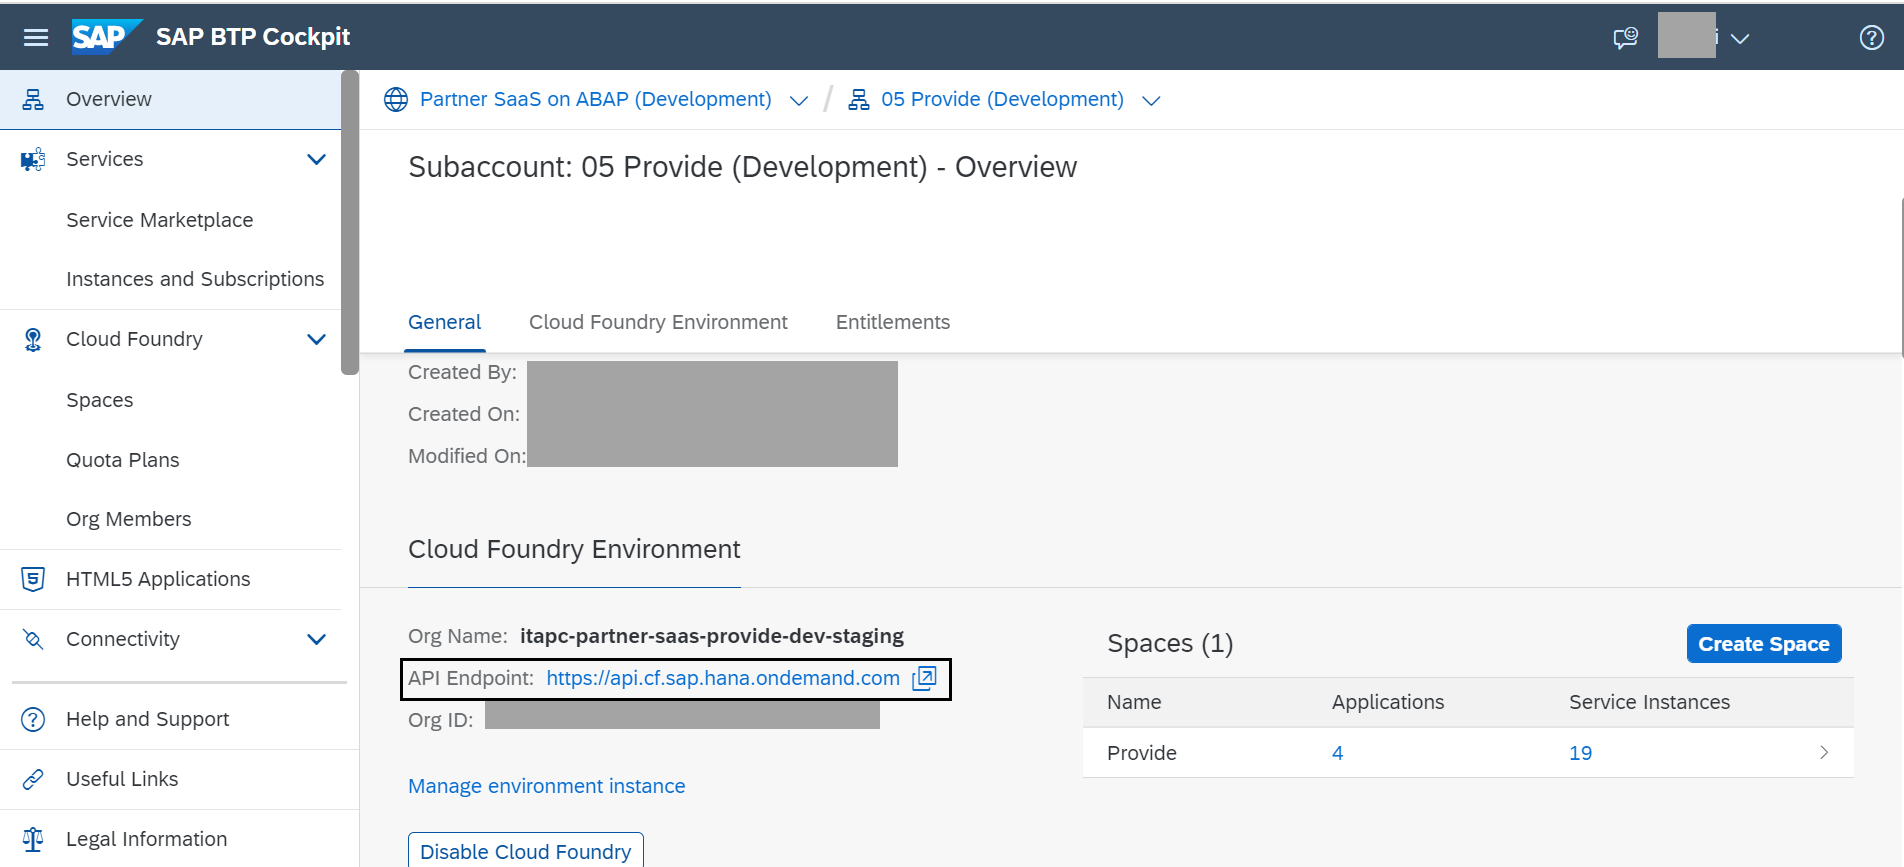Expand the Connectivity section chevron
Screen dimensions: 1904x867
click(x=317, y=639)
